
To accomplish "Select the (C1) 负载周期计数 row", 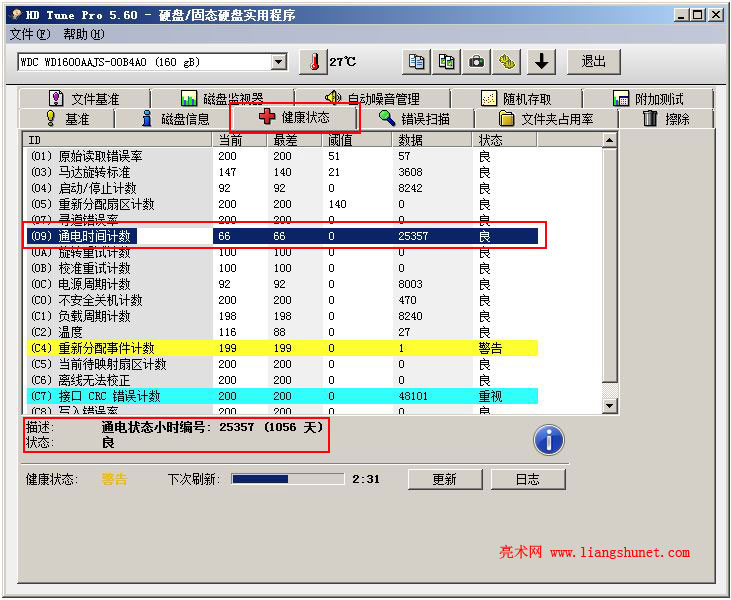I will 282,316.
